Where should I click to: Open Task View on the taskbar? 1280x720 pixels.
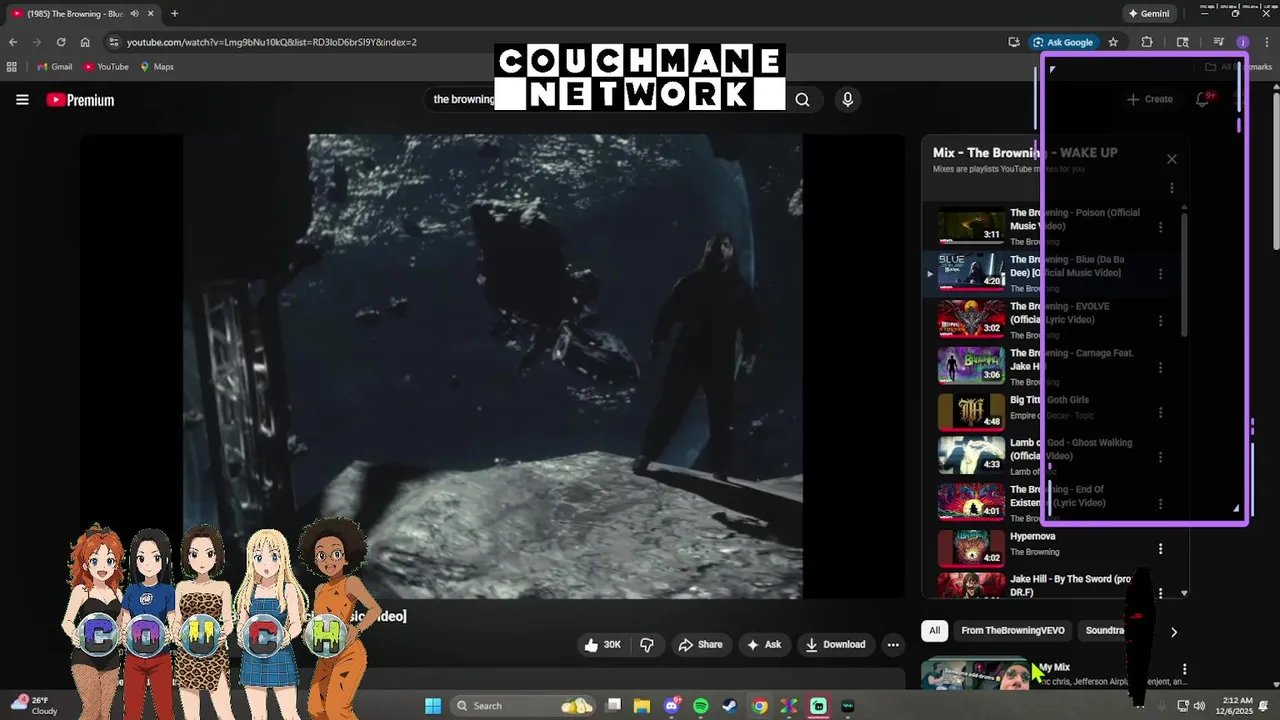pos(614,706)
